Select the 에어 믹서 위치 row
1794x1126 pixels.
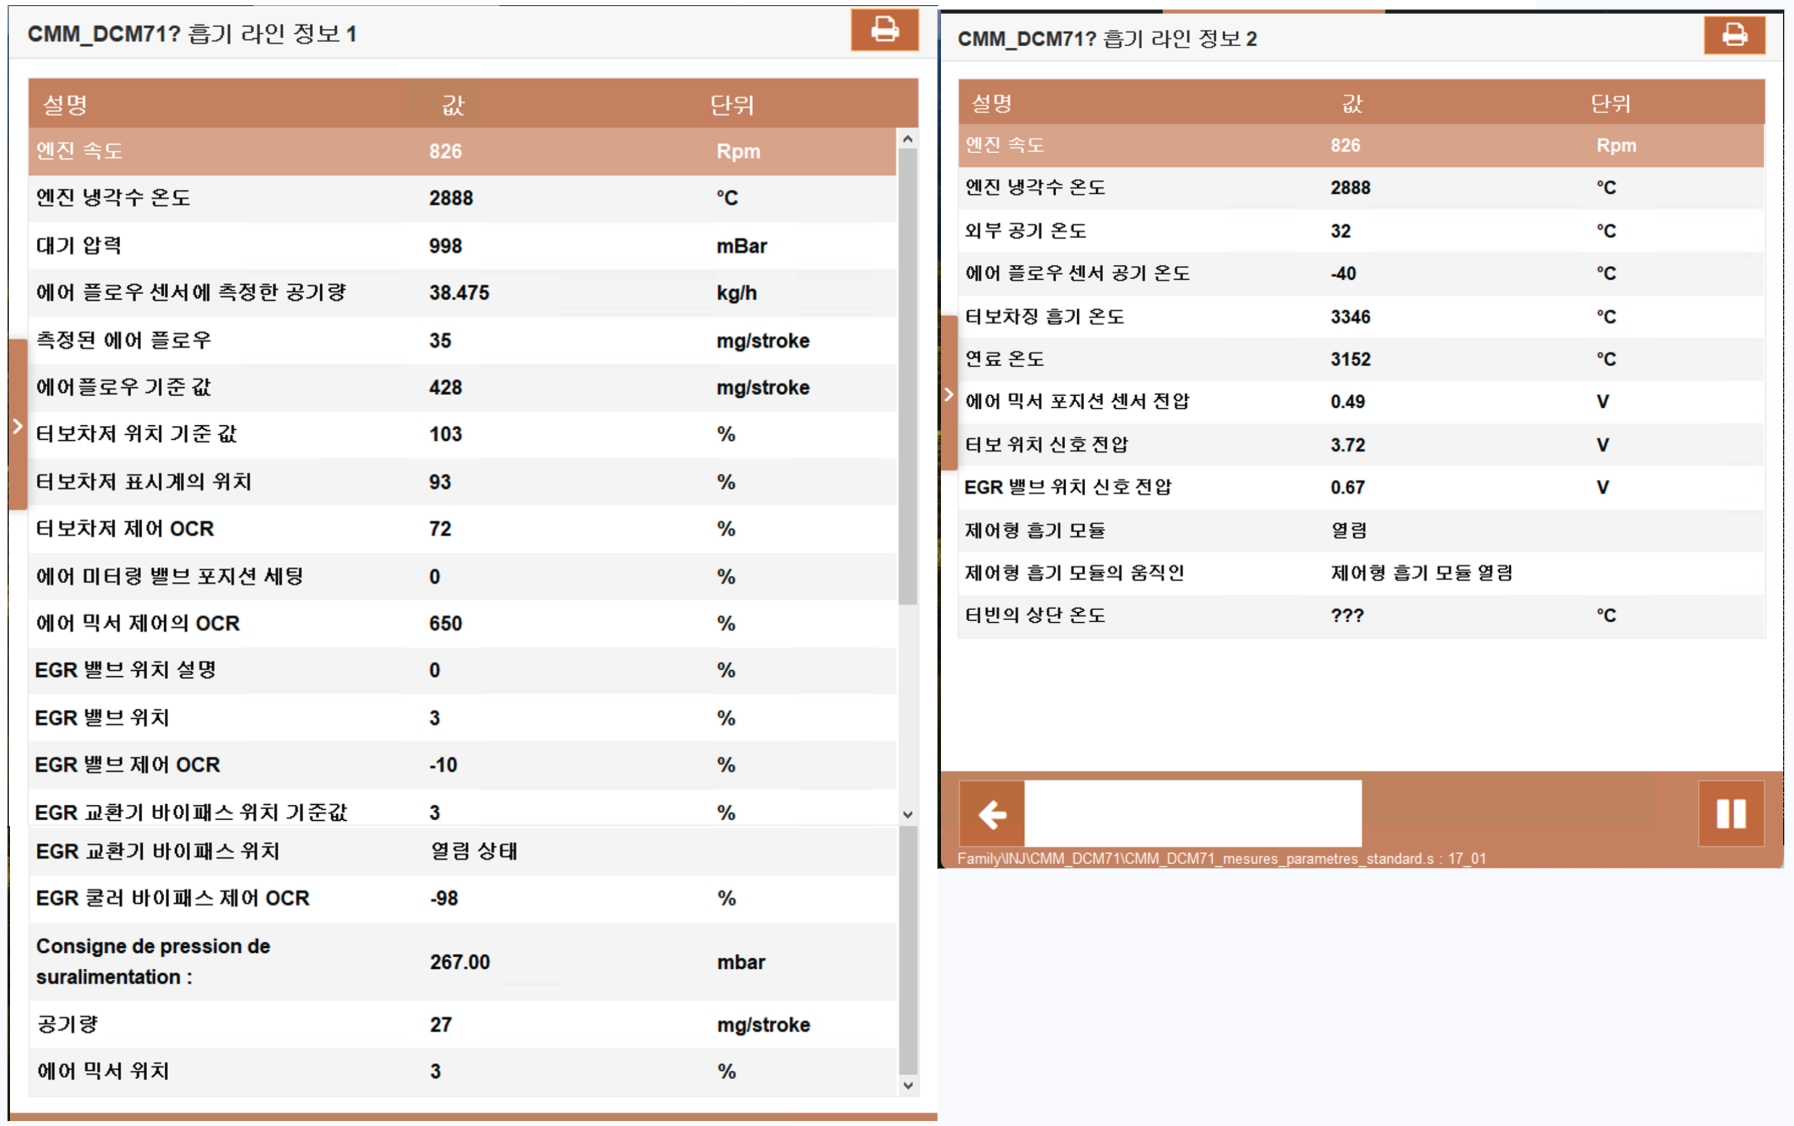462,1071
